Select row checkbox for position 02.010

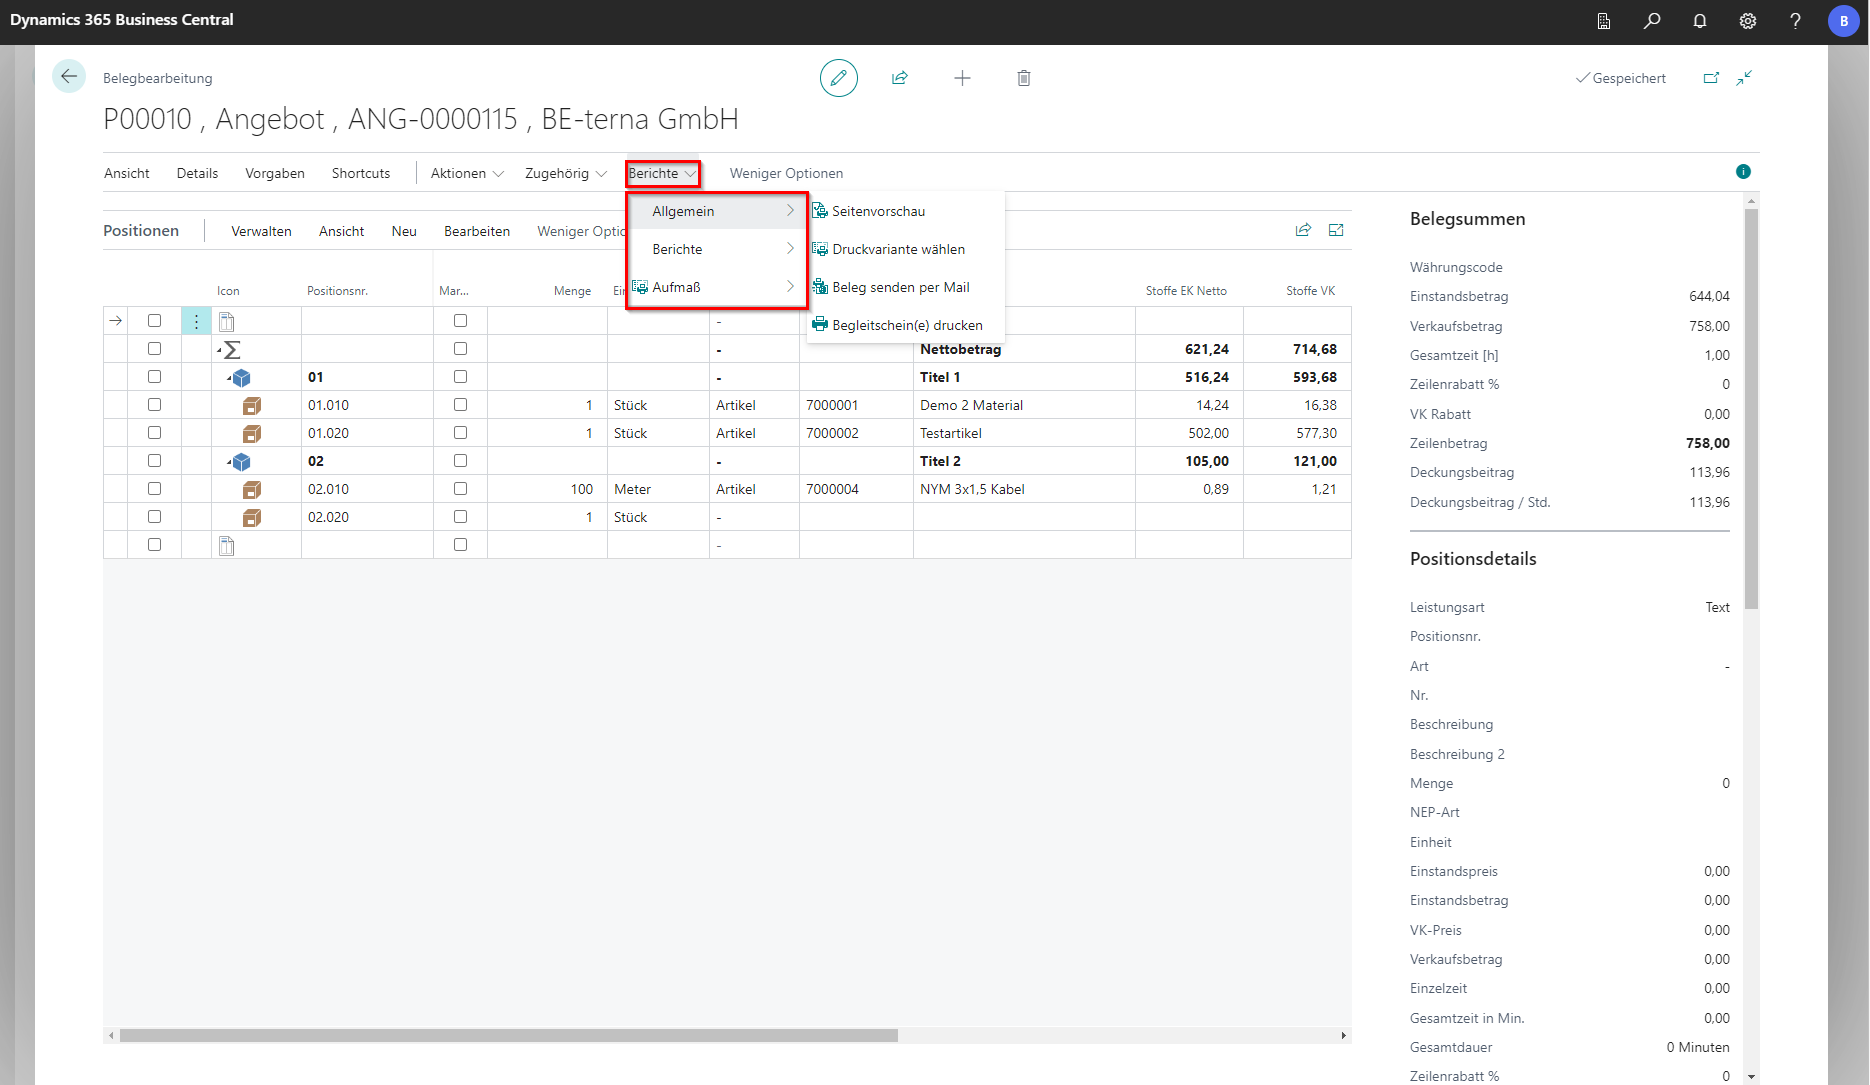(x=154, y=489)
